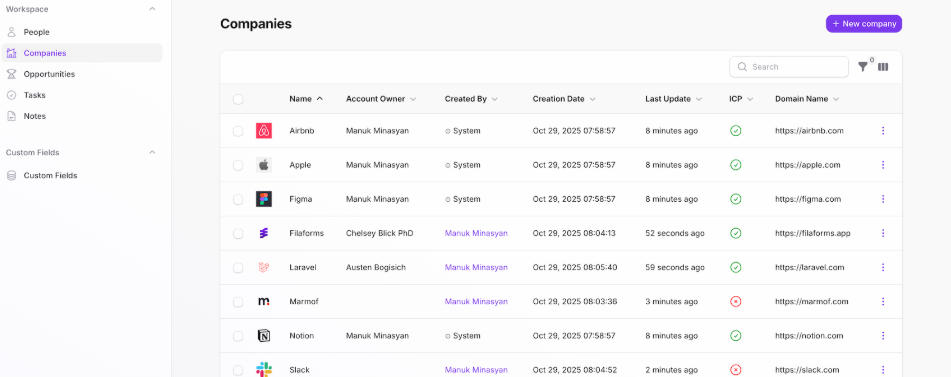Click green ICP check icon for Figma
The height and width of the screenshot is (377, 951).
coord(736,199)
